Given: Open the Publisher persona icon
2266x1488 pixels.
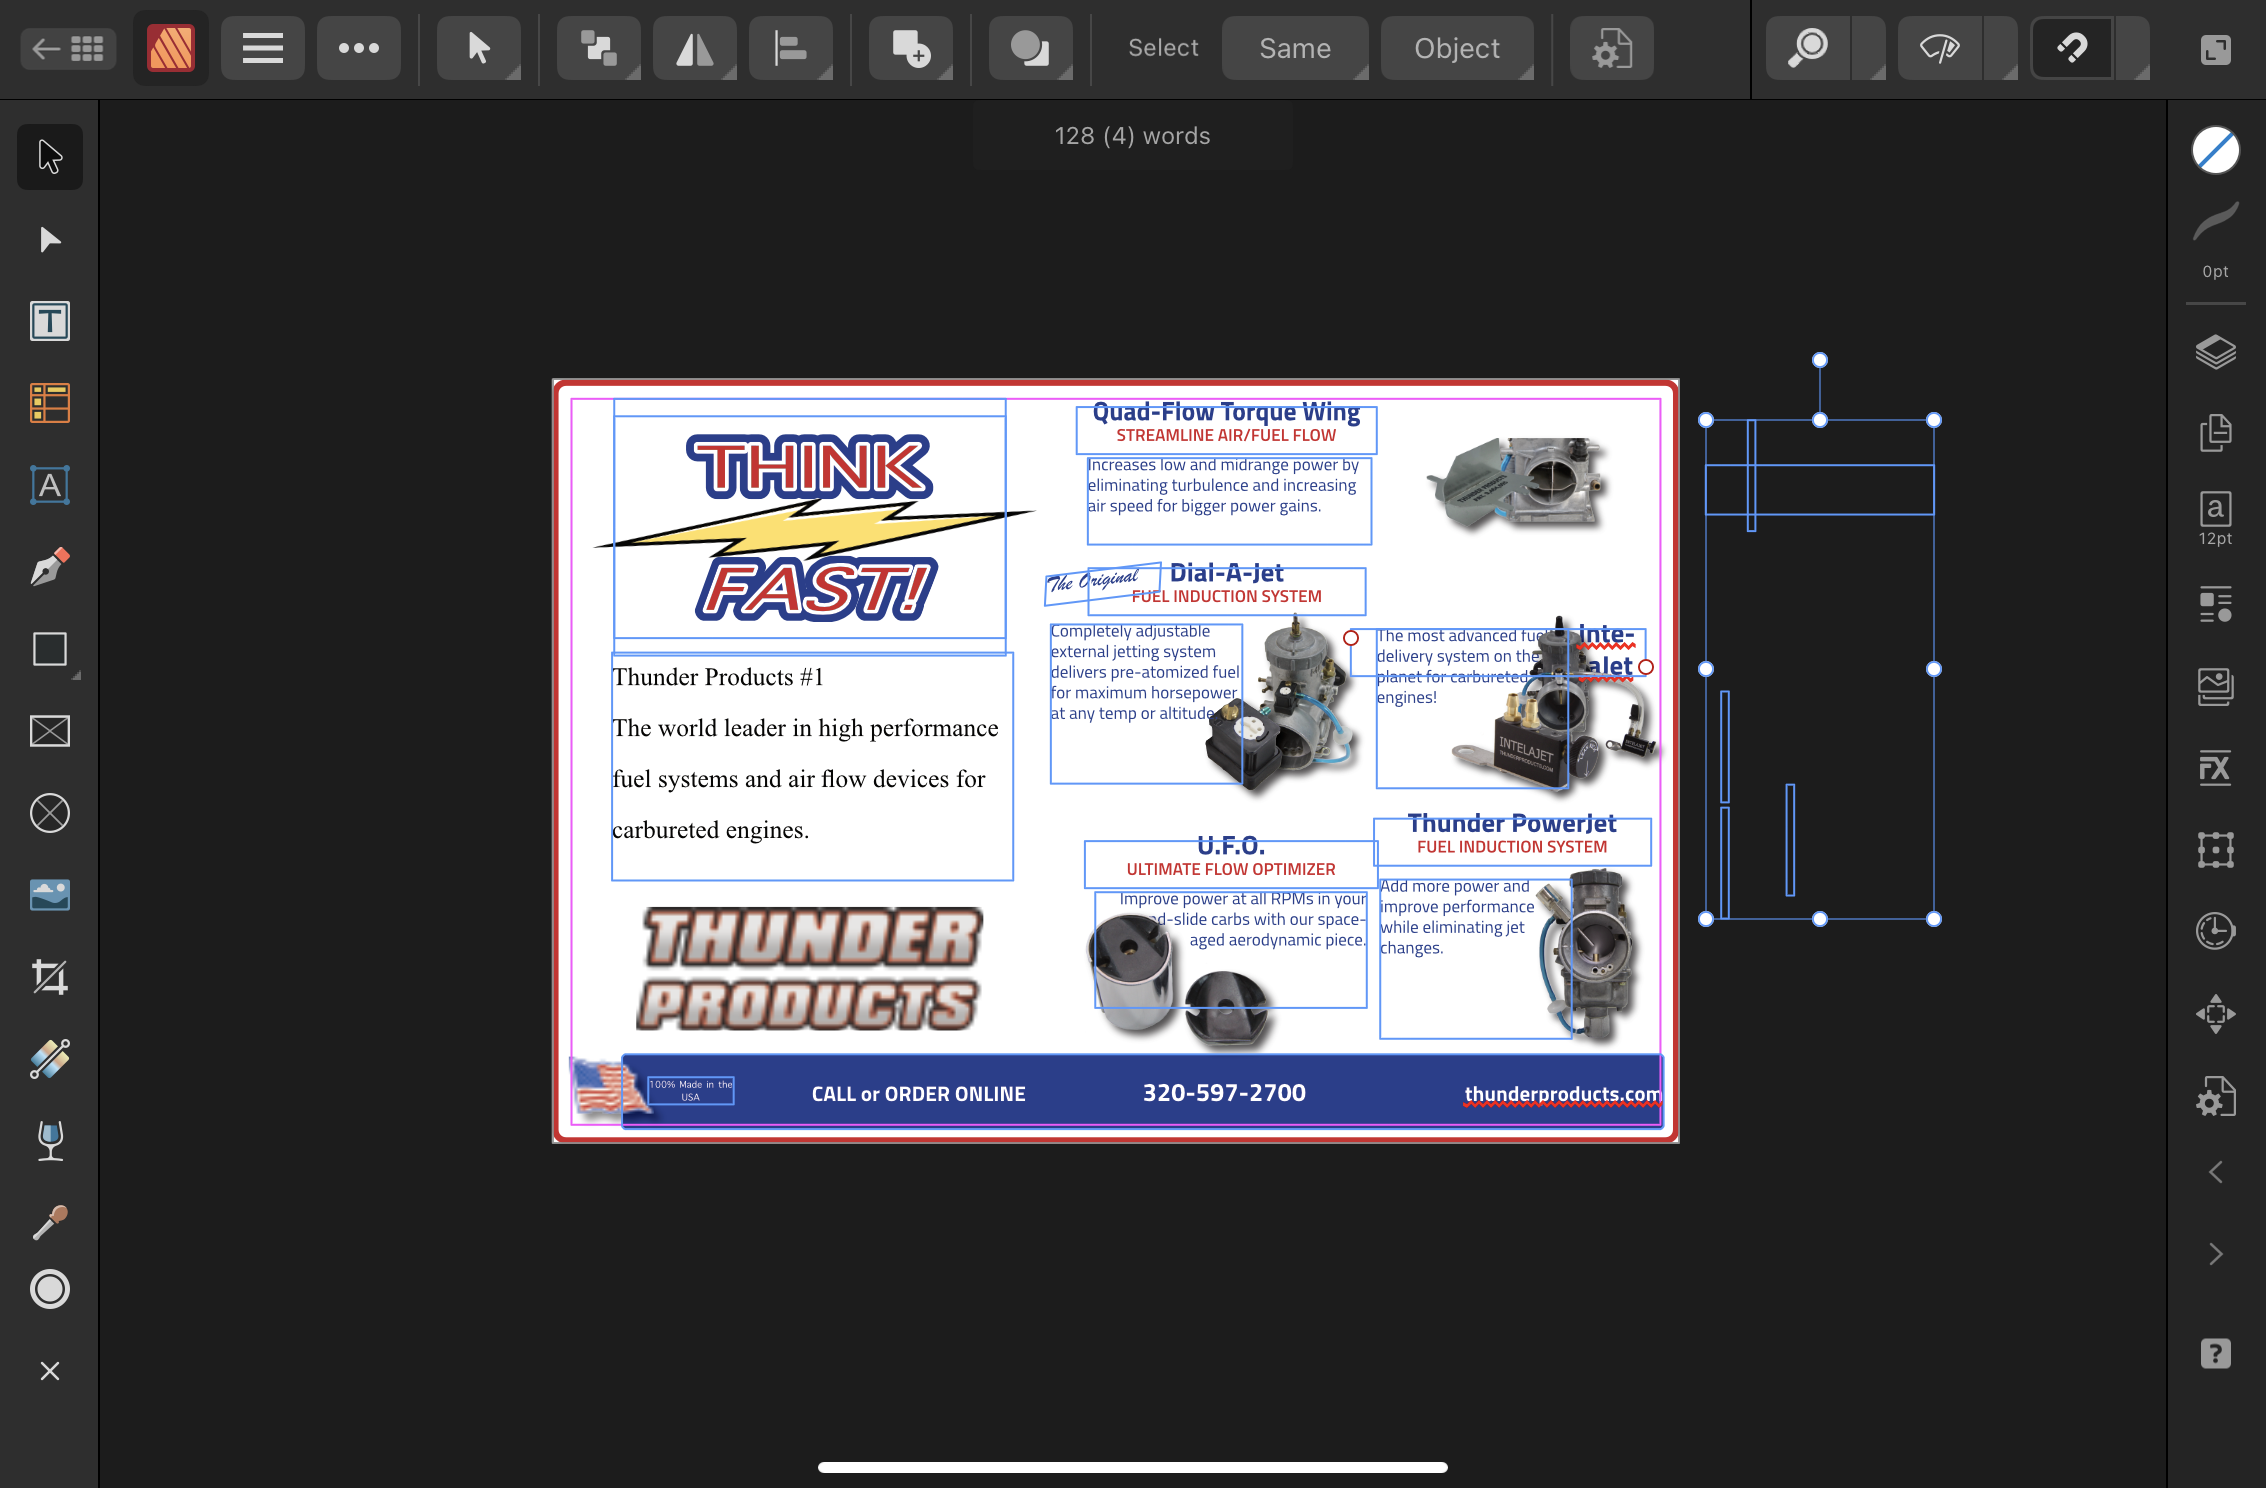Looking at the screenshot, I should point(171,48).
